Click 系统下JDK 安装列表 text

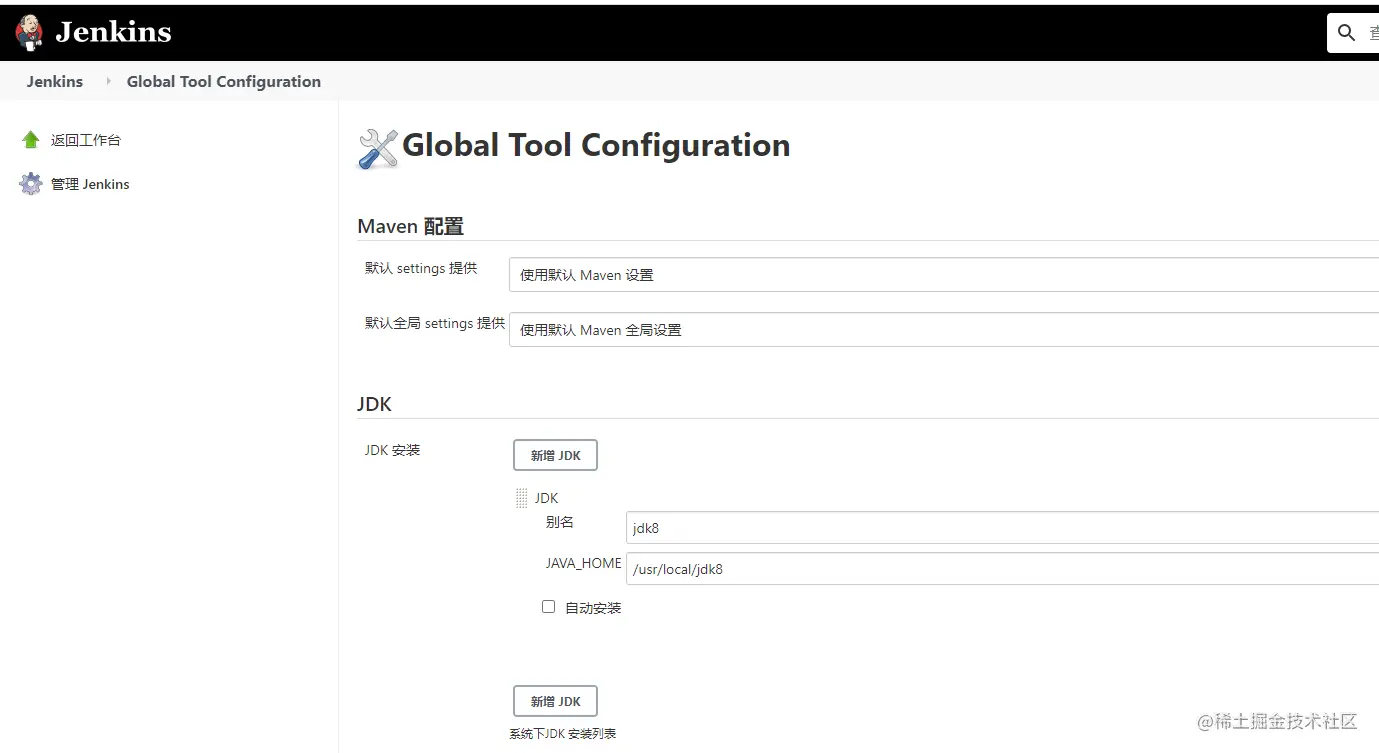pyautogui.click(x=563, y=734)
